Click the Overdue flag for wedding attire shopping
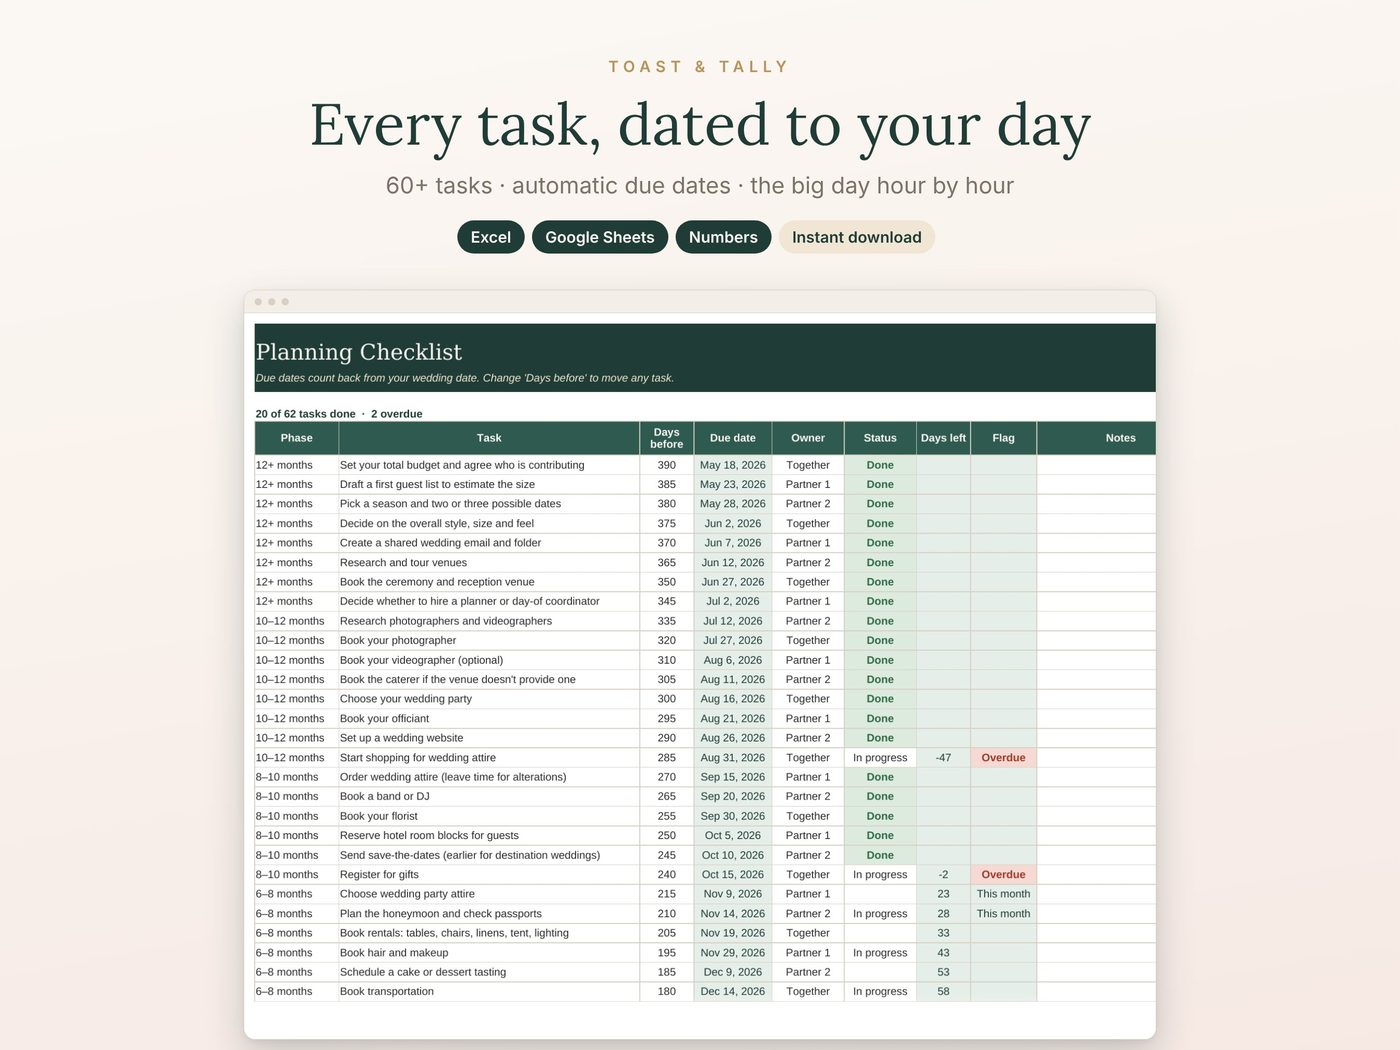 pyautogui.click(x=1003, y=758)
